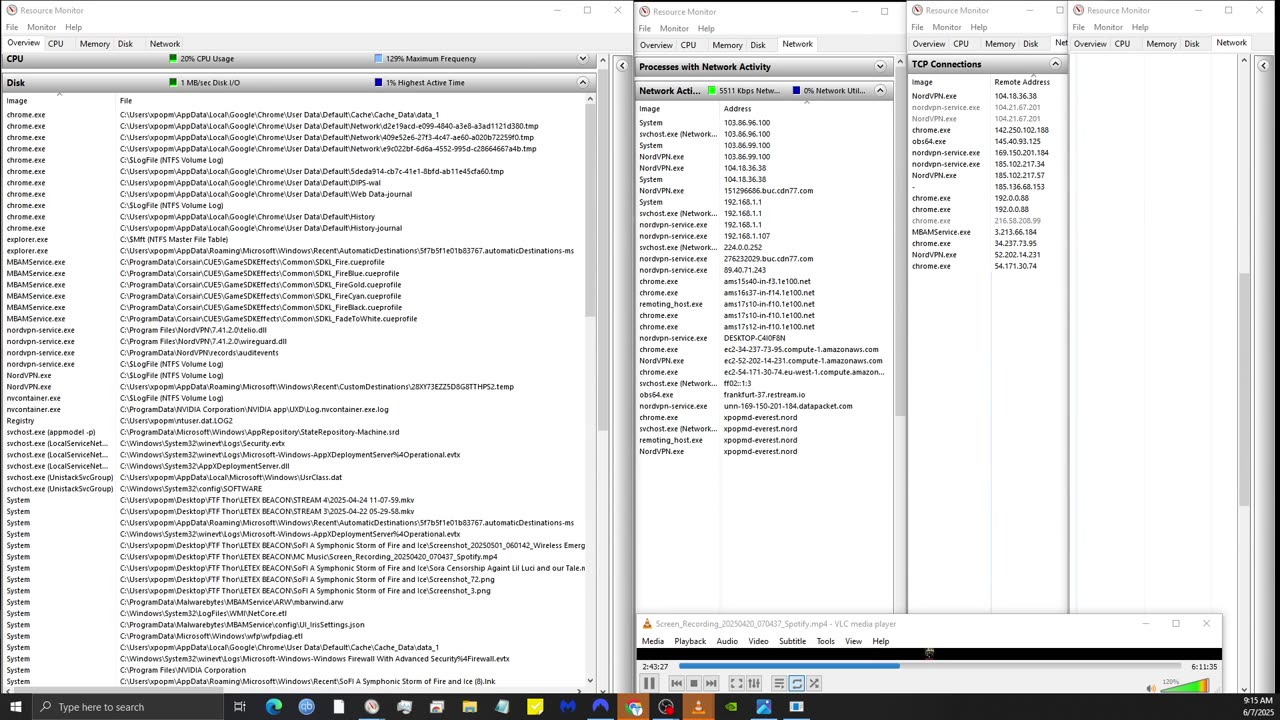Open NordVPN from the taskbar
1280x720 pixels.
point(600,707)
